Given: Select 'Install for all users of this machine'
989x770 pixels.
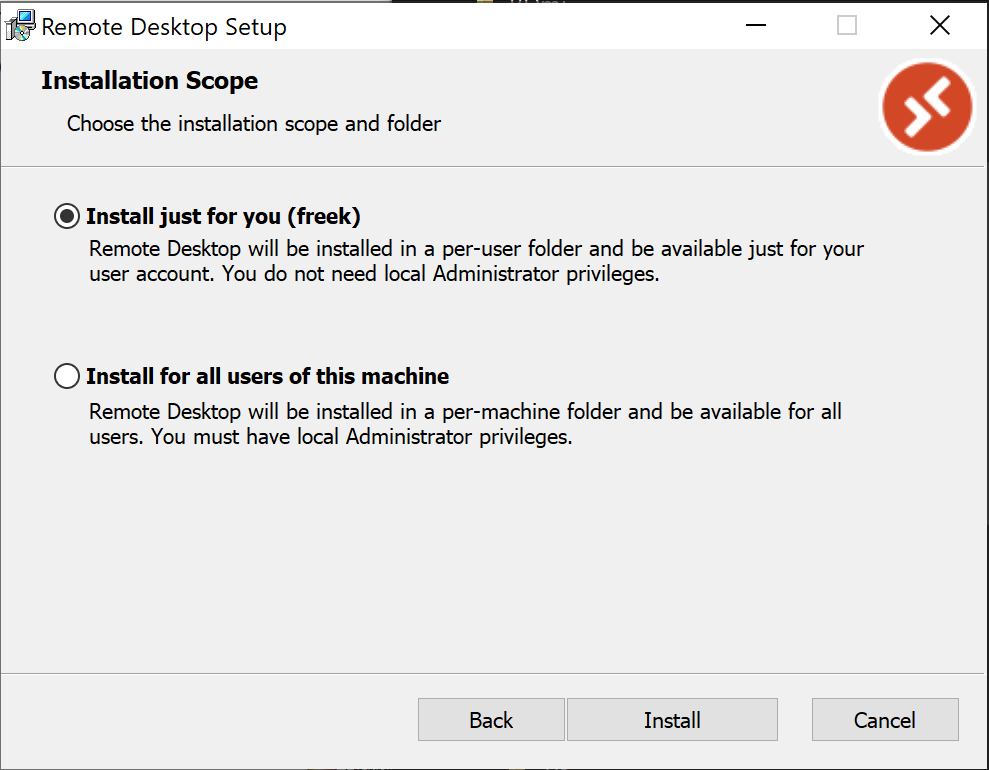Looking at the screenshot, I should (x=66, y=376).
